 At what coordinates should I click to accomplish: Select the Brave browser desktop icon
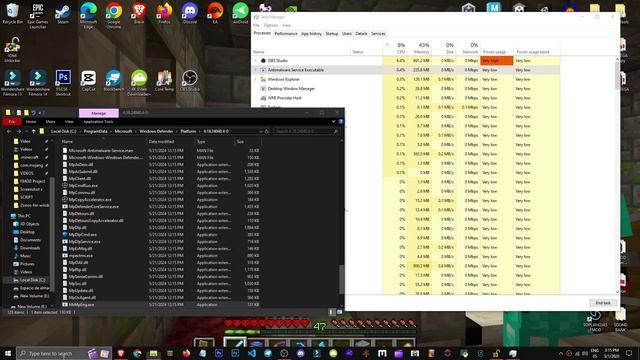click(x=139, y=14)
